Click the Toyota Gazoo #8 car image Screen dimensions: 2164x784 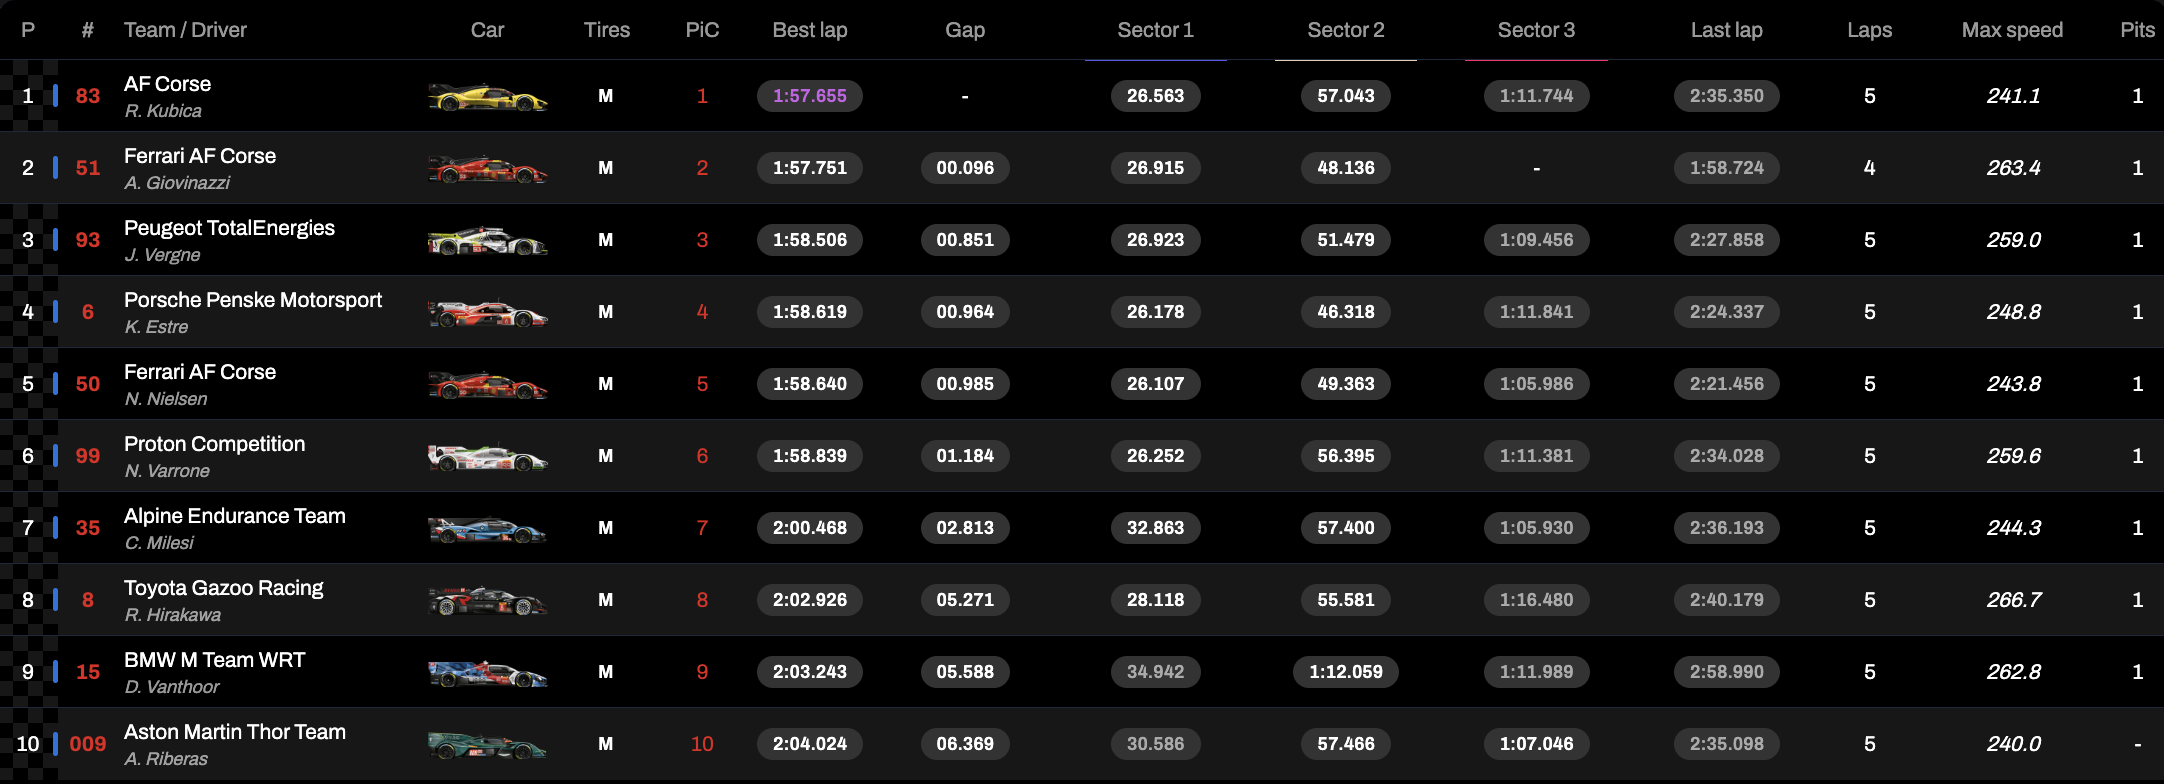488,601
